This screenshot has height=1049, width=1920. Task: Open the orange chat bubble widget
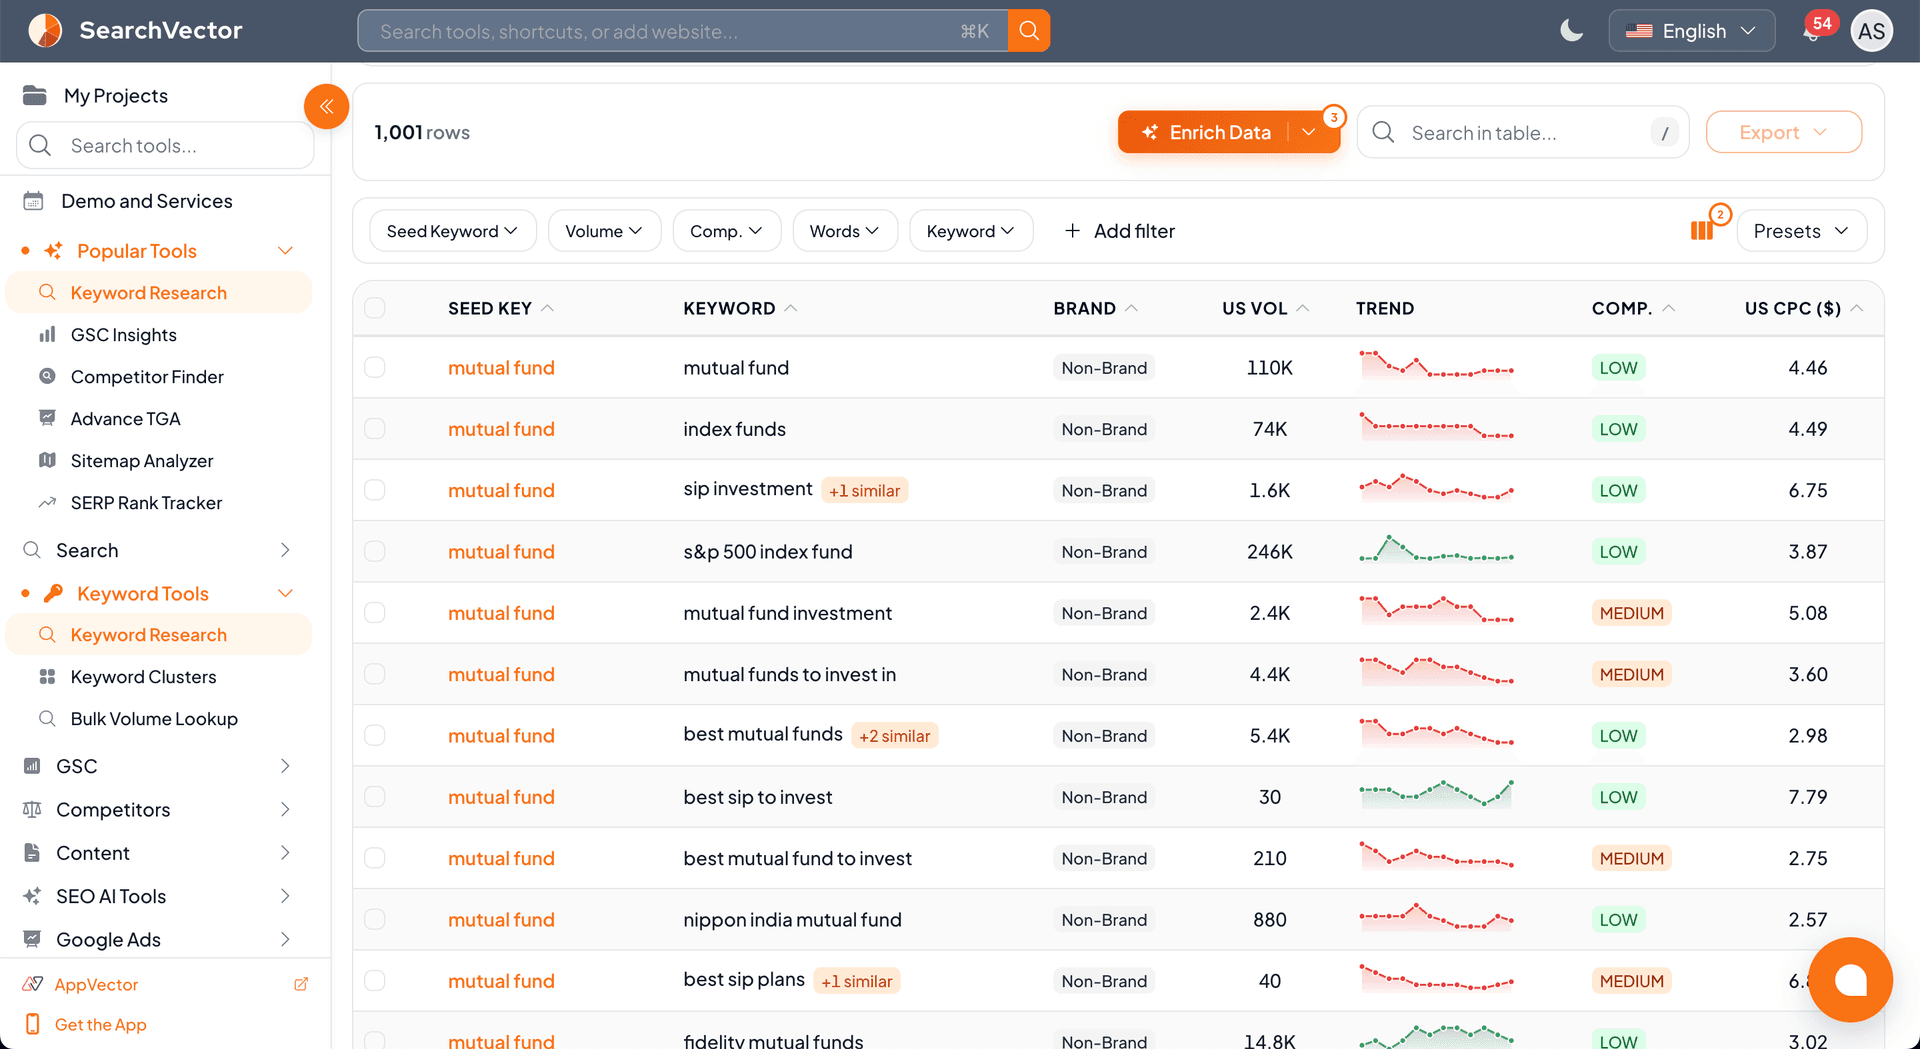point(1850,979)
